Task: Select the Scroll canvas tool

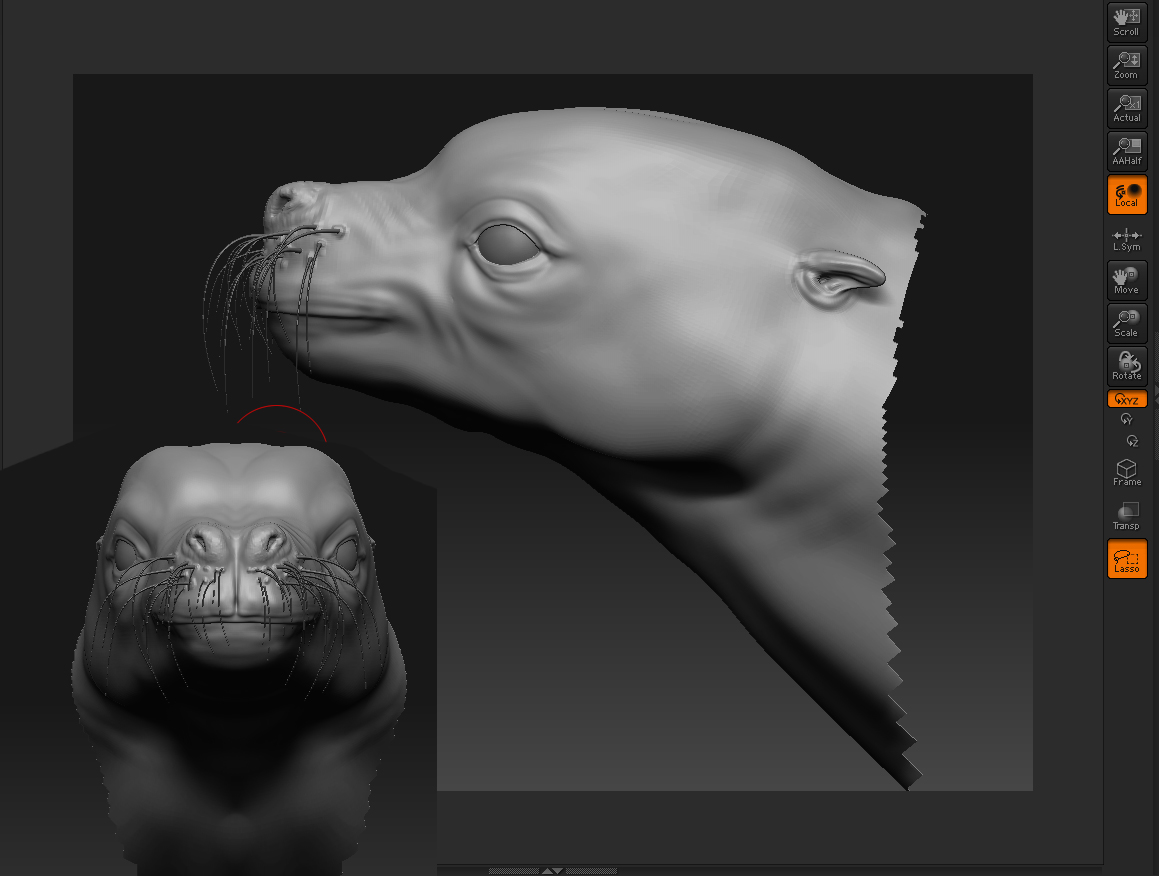Action: pyautogui.click(x=1126, y=22)
